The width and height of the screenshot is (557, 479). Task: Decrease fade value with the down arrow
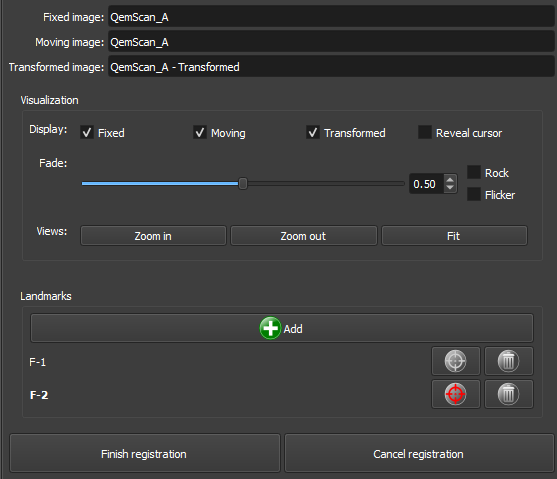coord(450,187)
